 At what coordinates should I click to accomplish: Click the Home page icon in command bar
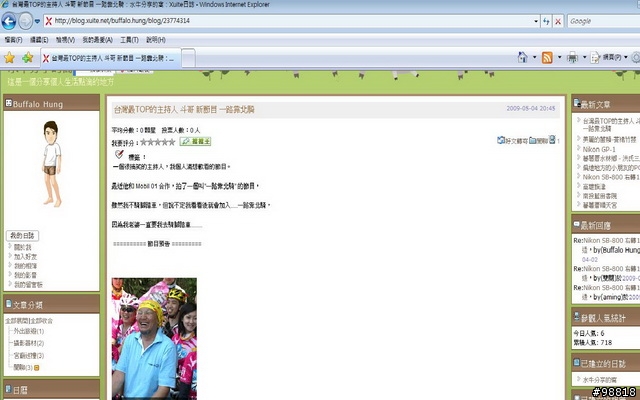pos(522,57)
